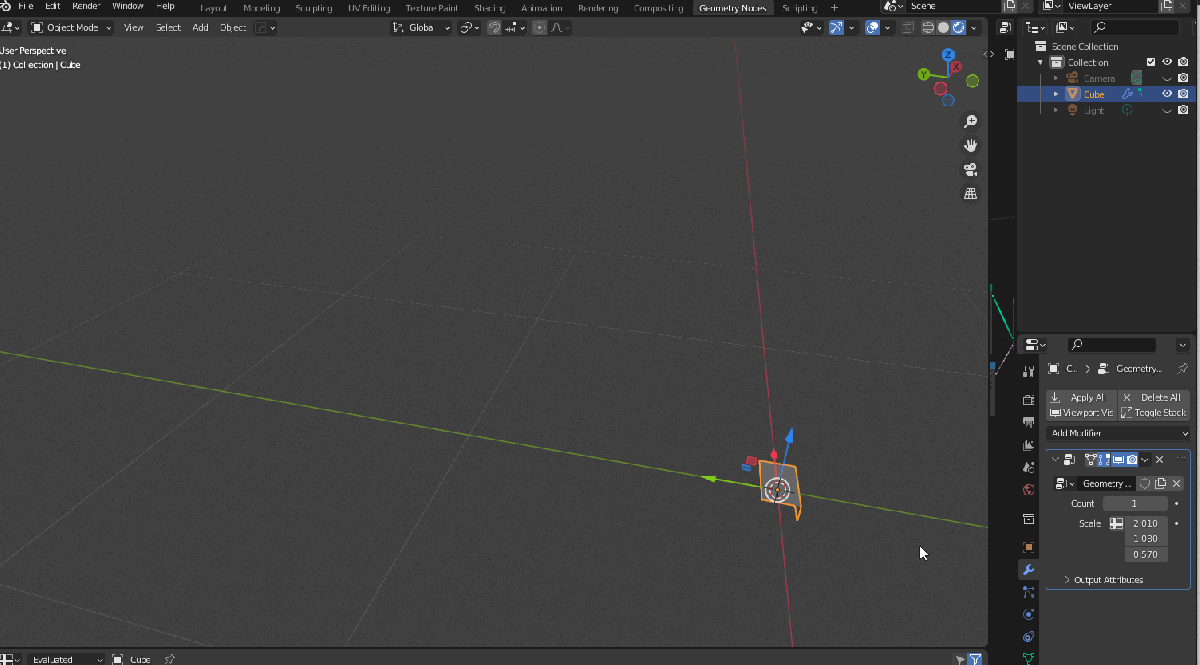Screen dimensions: 1200x665
Task: Open the Add menu in viewport header
Action: point(200,28)
